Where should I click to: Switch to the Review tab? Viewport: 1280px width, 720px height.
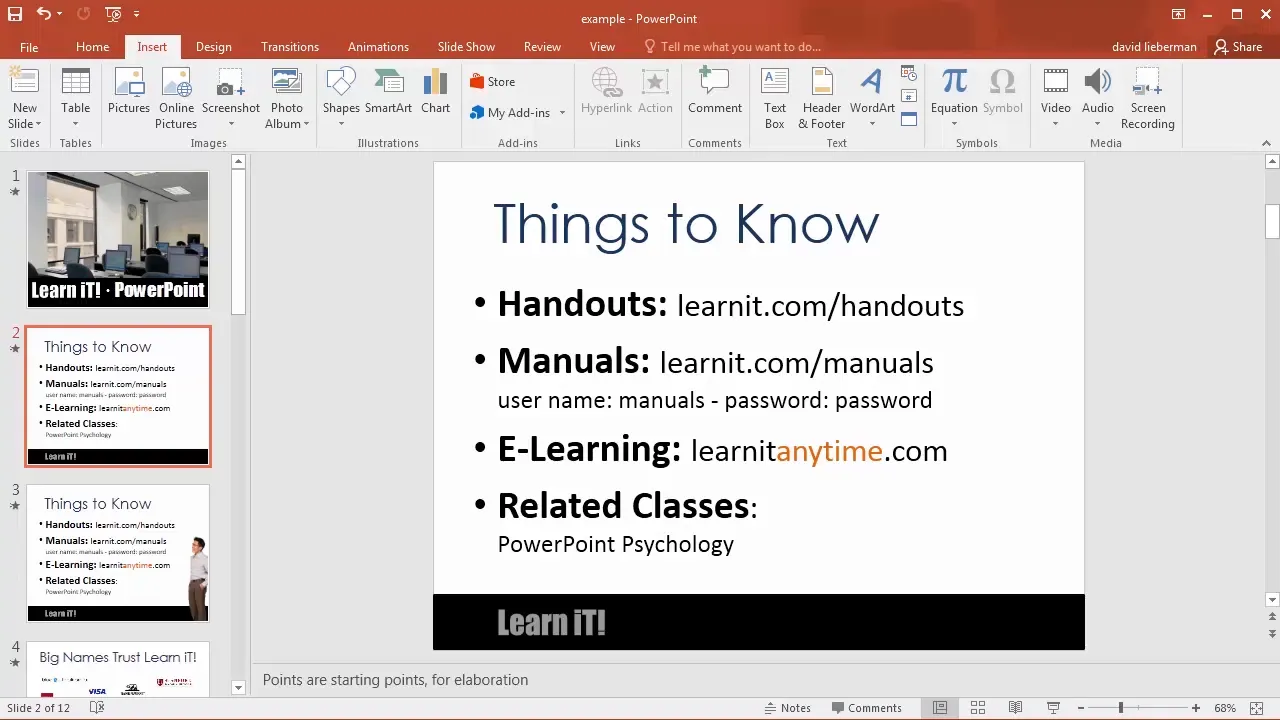click(x=542, y=47)
